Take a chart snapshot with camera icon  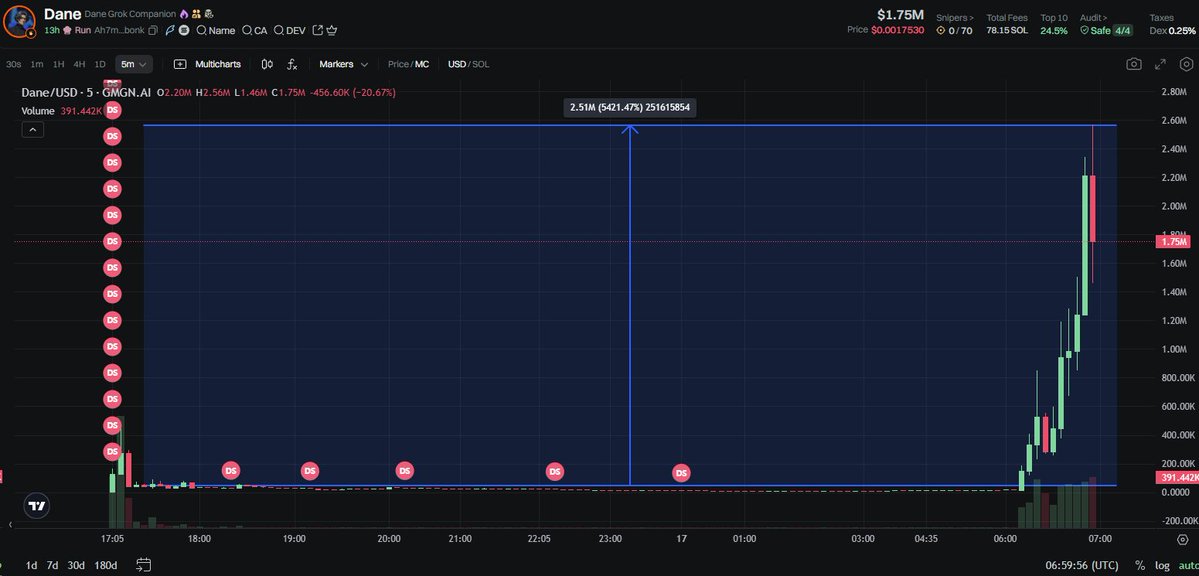tap(1133, 64)
